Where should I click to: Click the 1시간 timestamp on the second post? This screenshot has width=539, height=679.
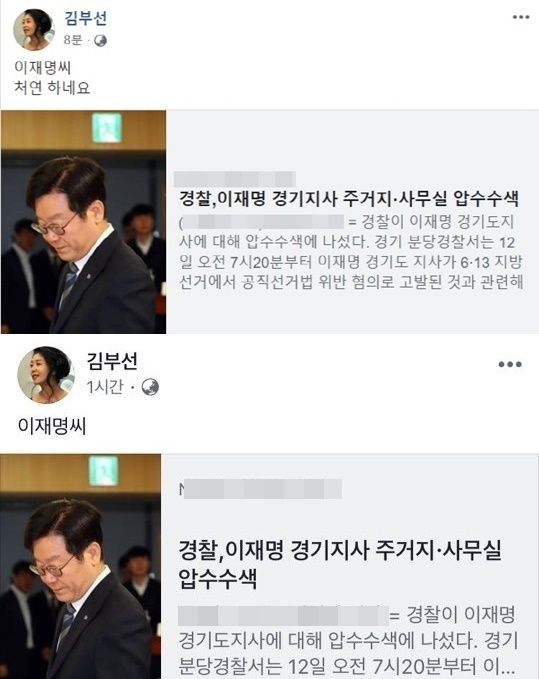point(105,387)
